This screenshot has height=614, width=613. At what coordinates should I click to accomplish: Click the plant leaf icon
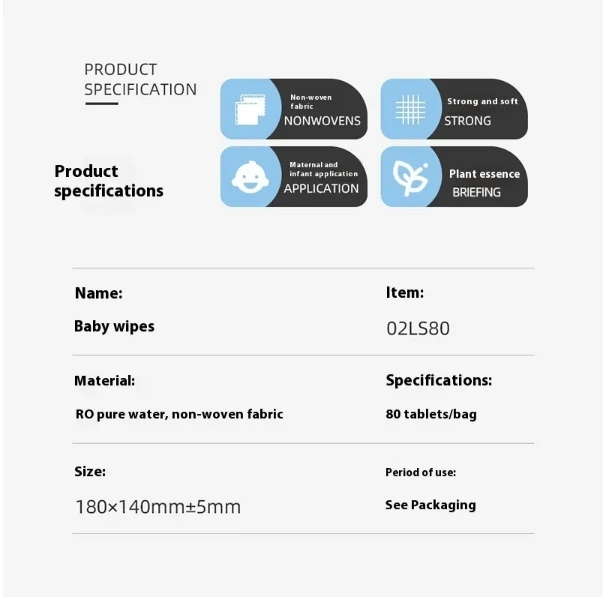pos(410,178)
